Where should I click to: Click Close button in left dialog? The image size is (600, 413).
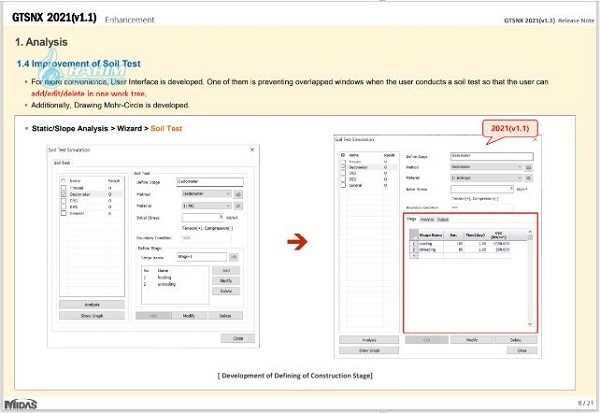point(238,338)
